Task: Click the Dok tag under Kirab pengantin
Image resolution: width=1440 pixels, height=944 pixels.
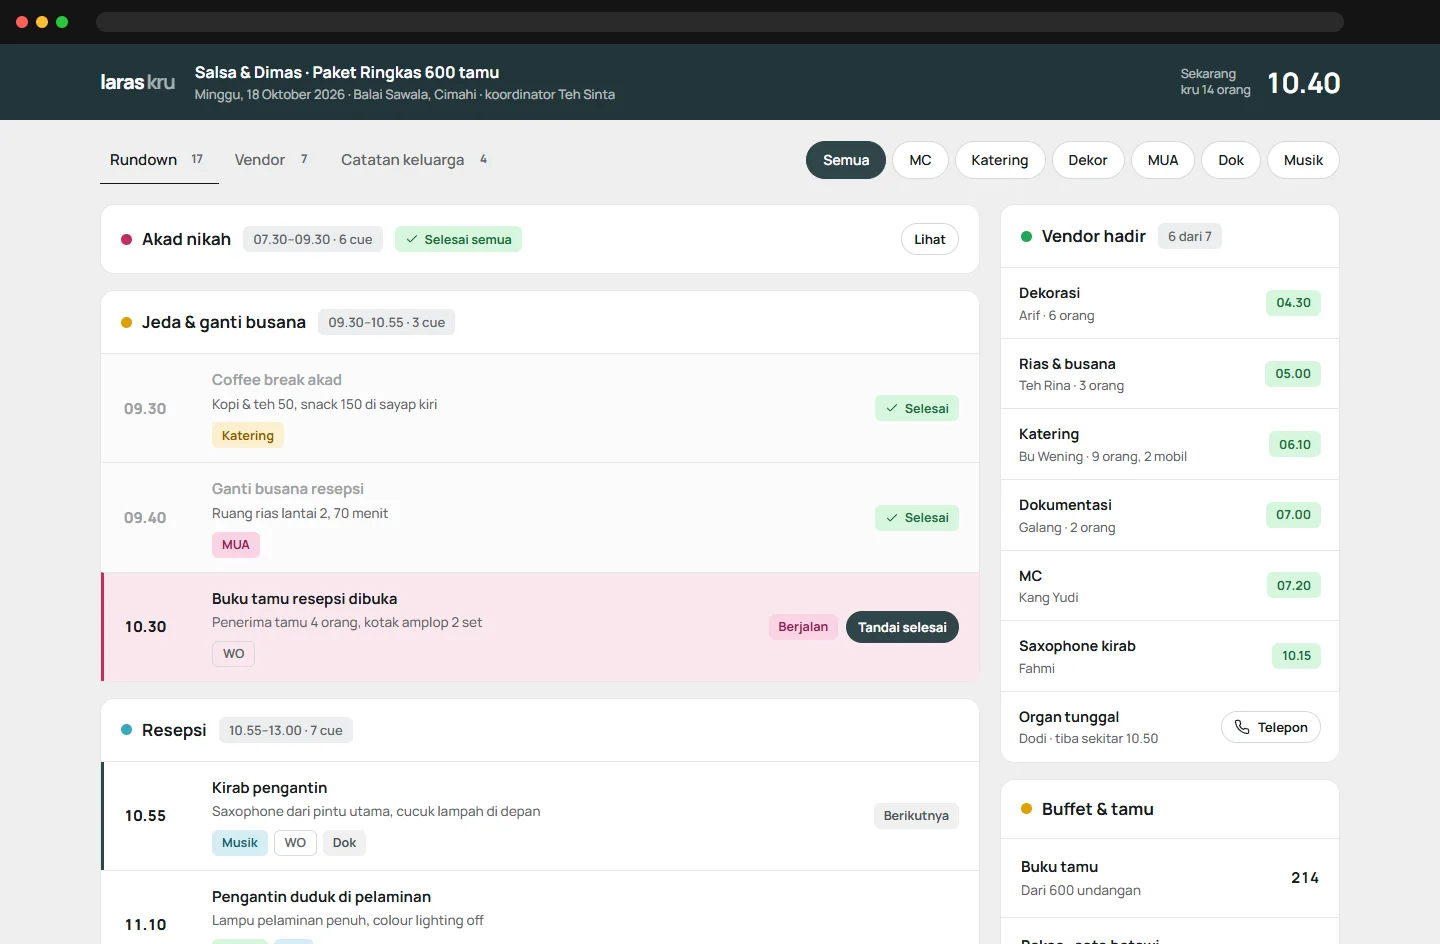Action: point(344,842)
